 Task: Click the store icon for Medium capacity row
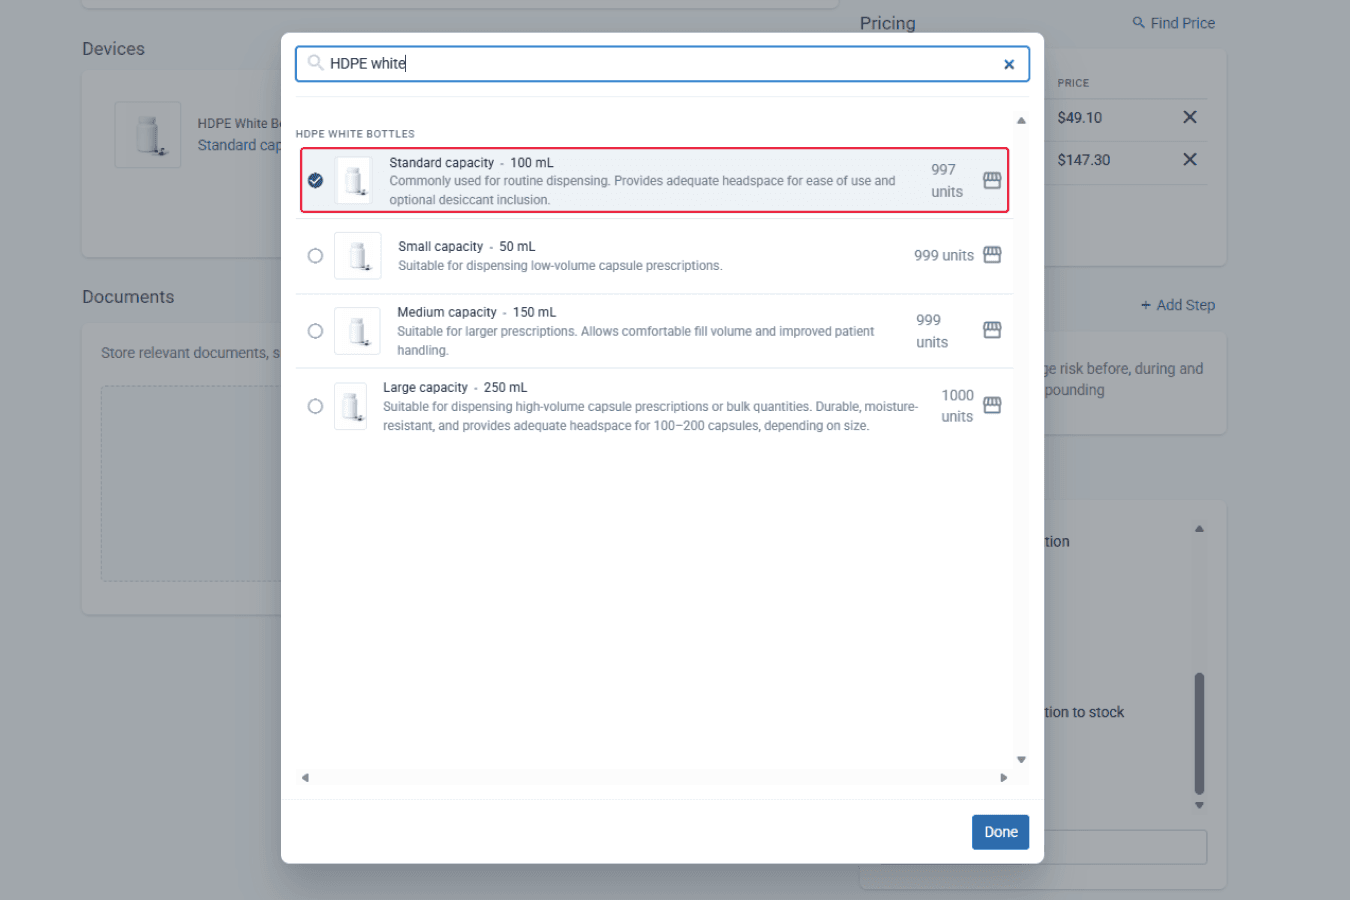(992, 330)
